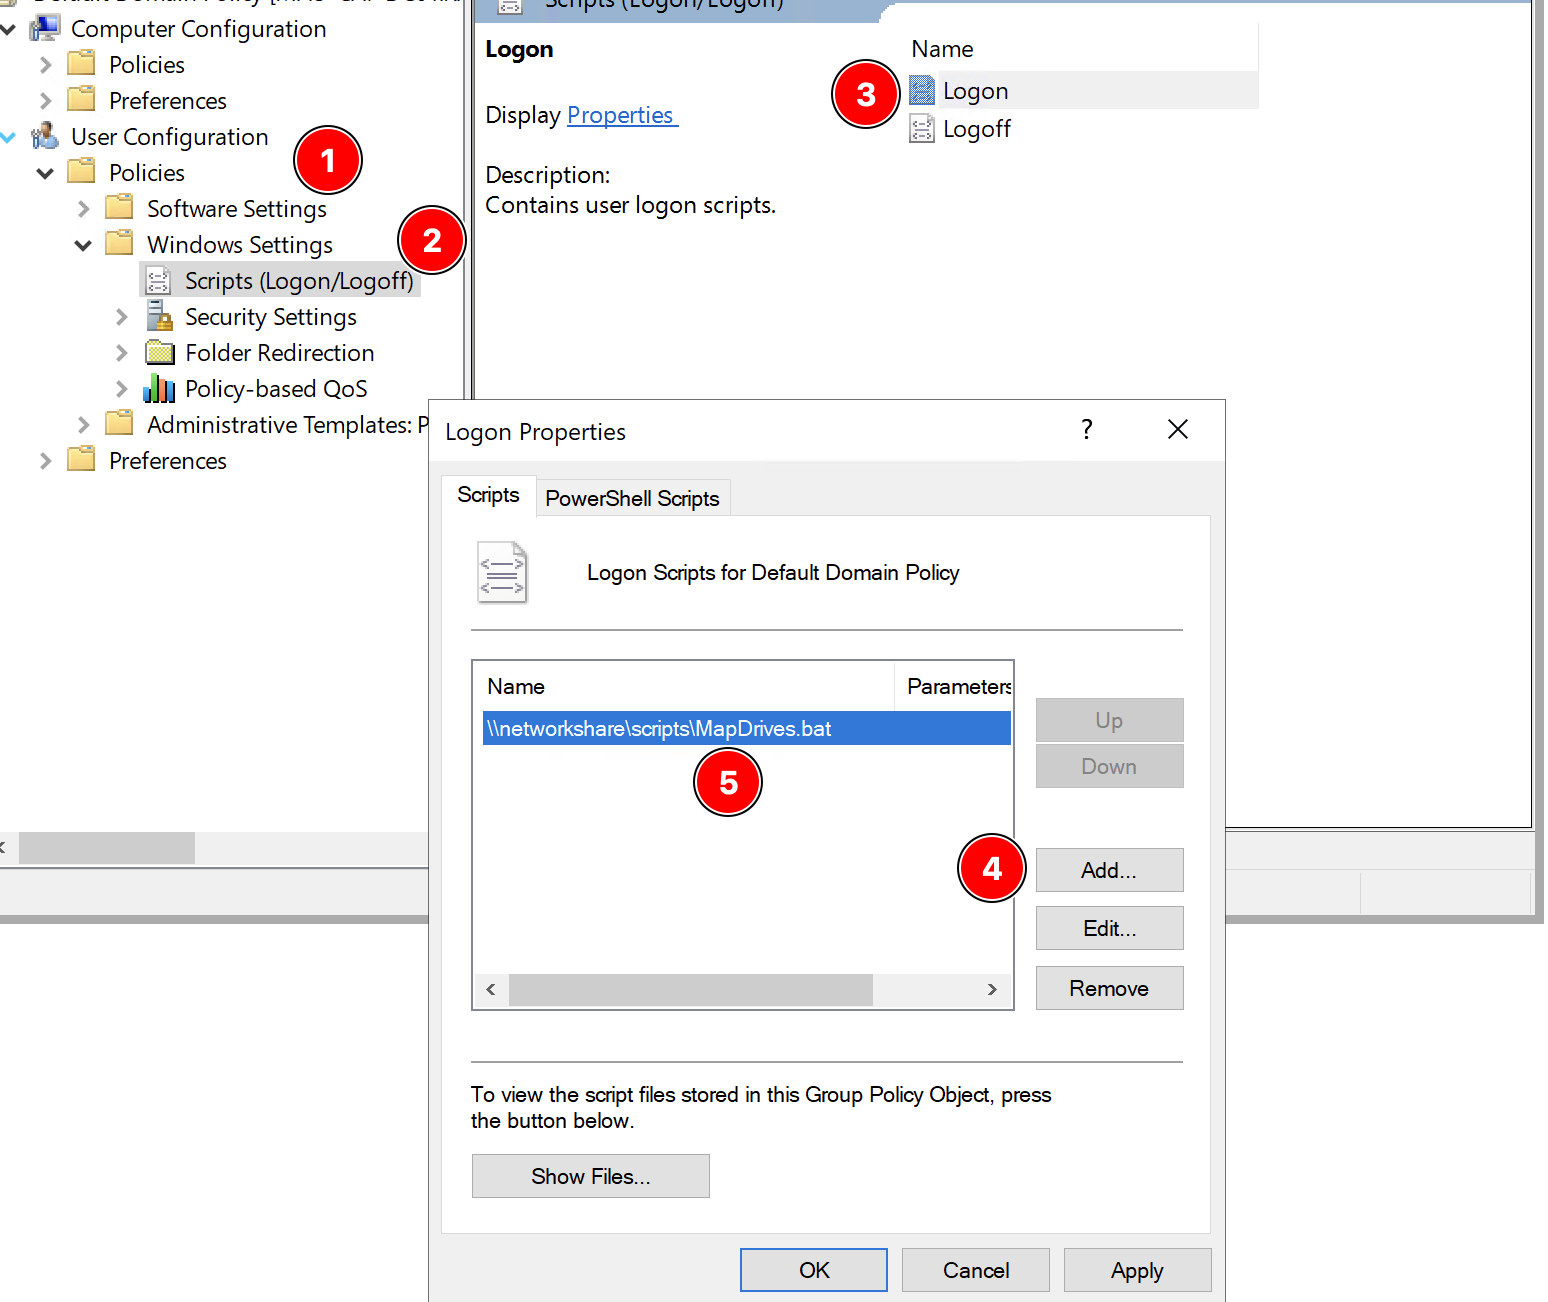Switch to the PowerShell Scripts tab
Screen dimensions: 1548x1302
pyautogui.click(x=633, y=498)
